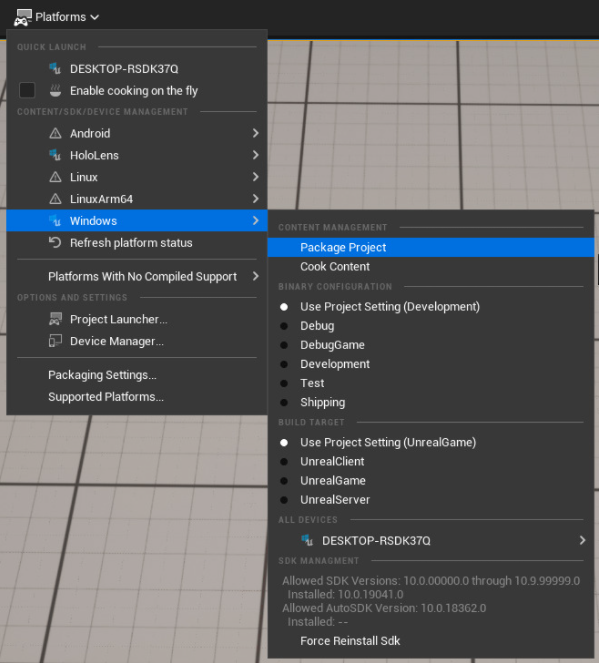The image size is (601, 663).
Task: Click the LinuxArm64 warning triangle icon
Action: click(x=55, y=199)
